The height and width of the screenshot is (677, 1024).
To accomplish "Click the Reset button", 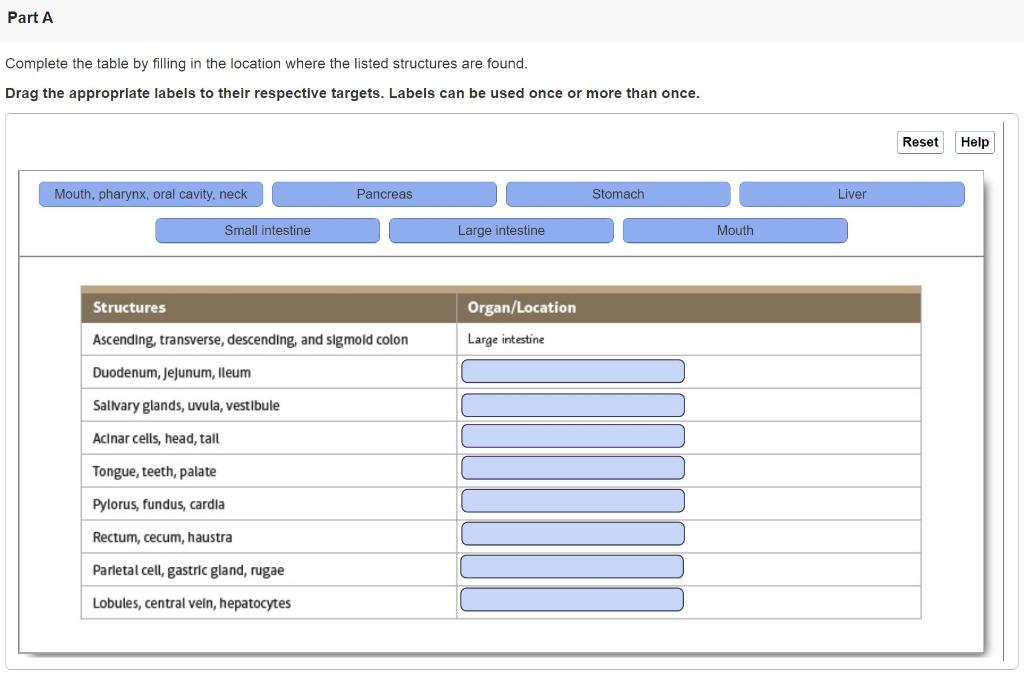I will pos(919,141).
